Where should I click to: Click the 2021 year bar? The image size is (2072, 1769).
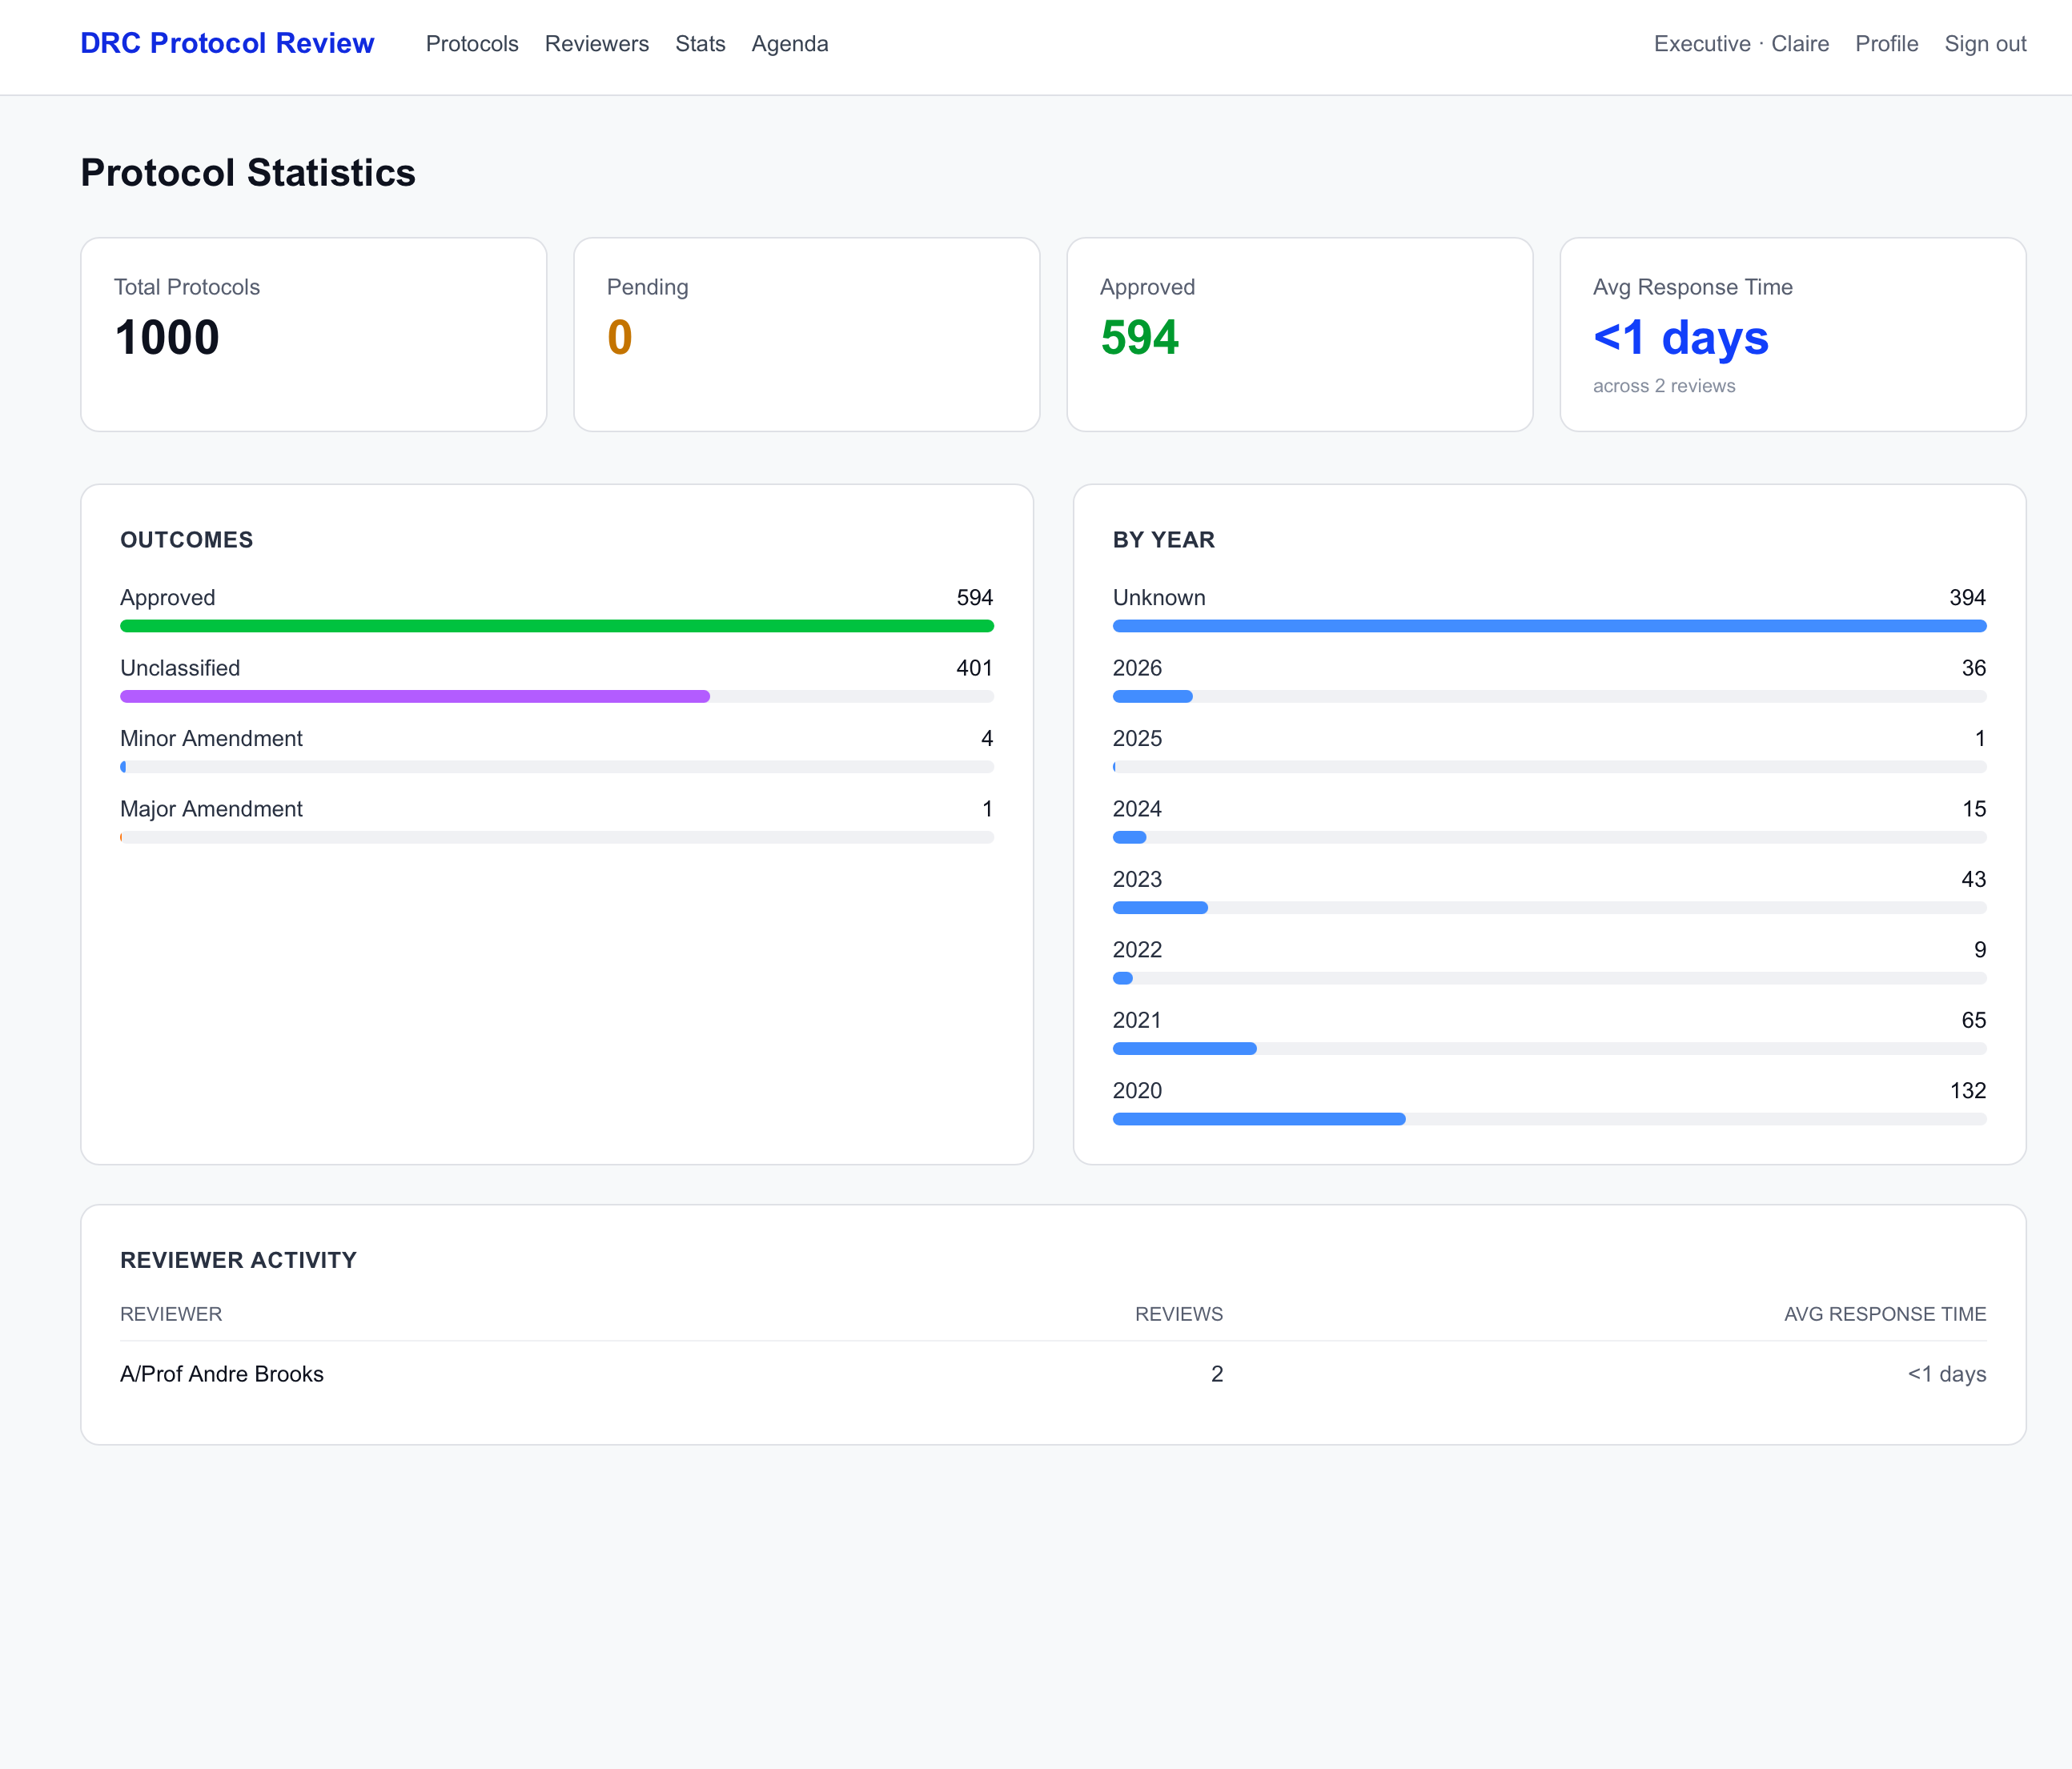[1549, 1049]
